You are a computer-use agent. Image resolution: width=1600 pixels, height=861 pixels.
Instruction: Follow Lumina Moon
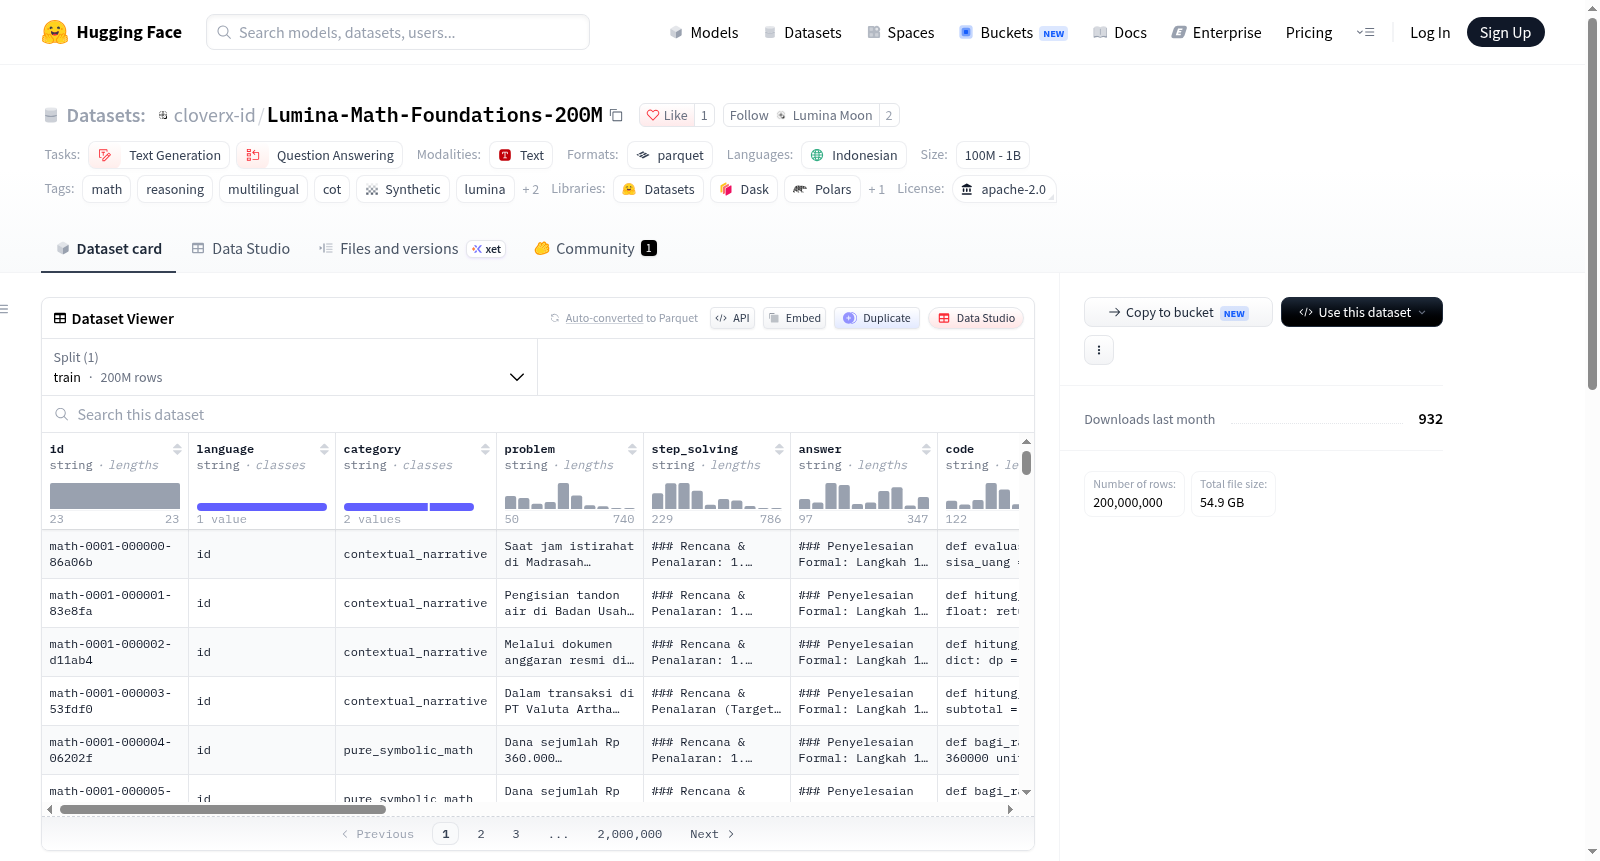801,115
